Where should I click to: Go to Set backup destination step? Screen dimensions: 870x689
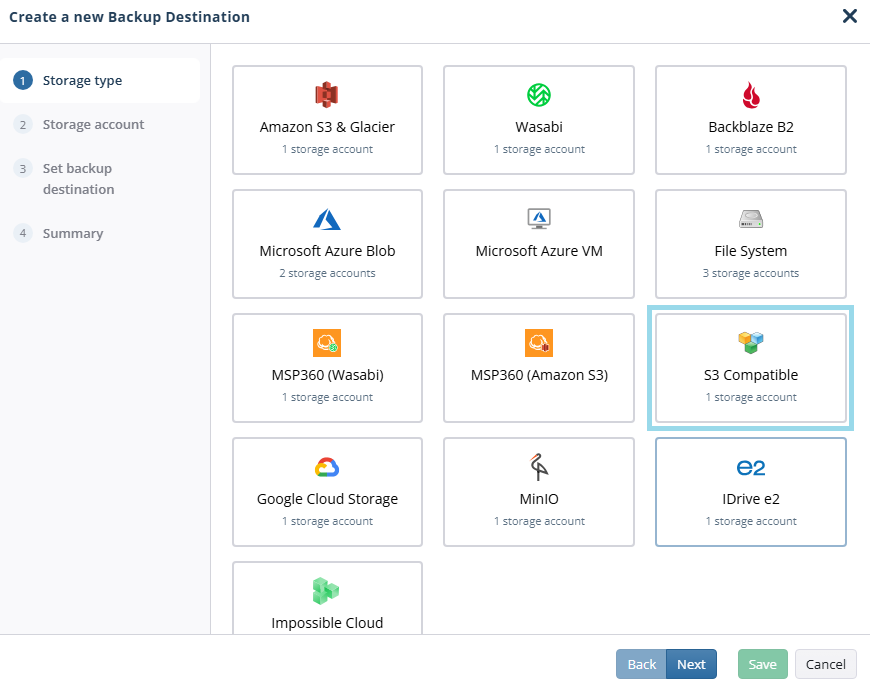[79, 179]
